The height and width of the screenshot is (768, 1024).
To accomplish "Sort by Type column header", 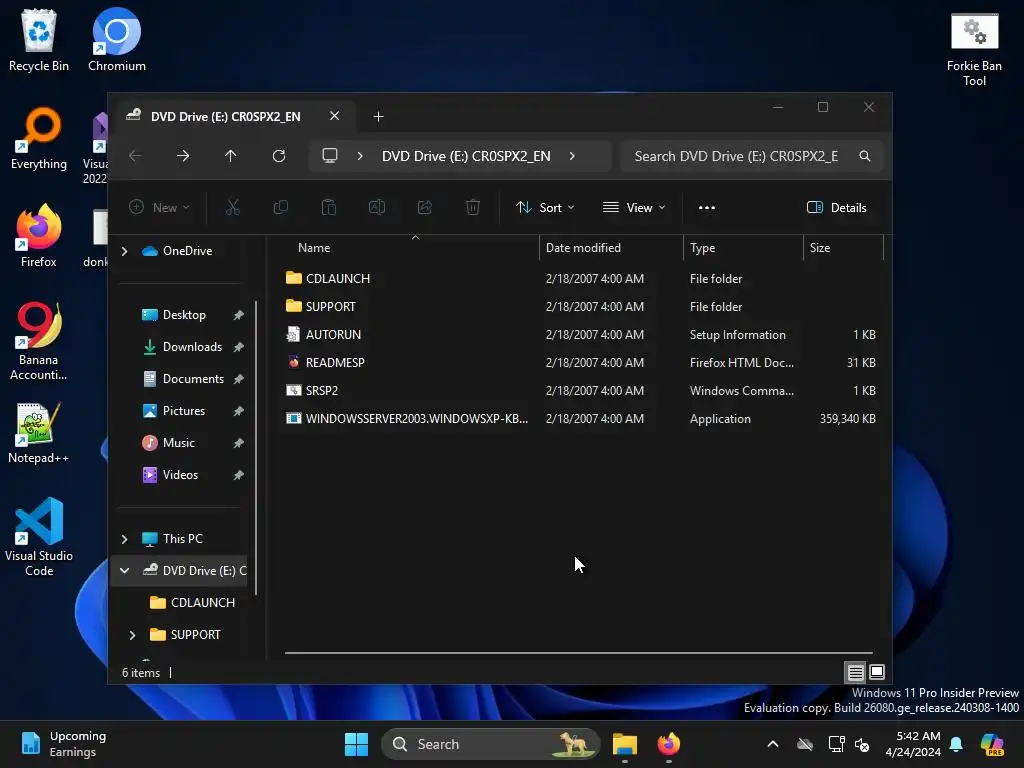I will pos(743,248).
